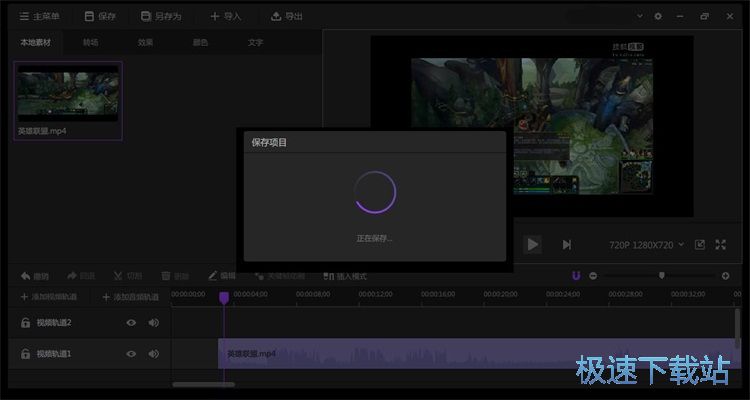Viewport: 750px width, 400px height.
Task: Click the export (导出) button
Action: point(287,16)
